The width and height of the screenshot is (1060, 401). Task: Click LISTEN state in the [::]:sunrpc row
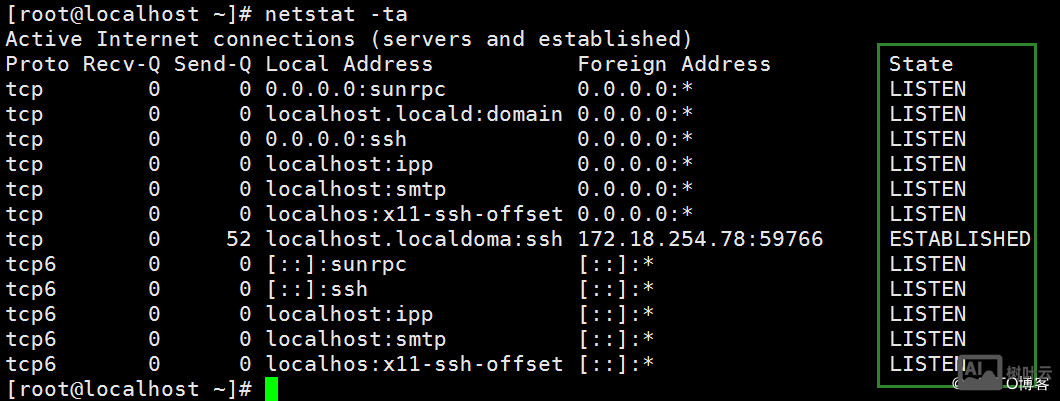(x=928, y=264)
